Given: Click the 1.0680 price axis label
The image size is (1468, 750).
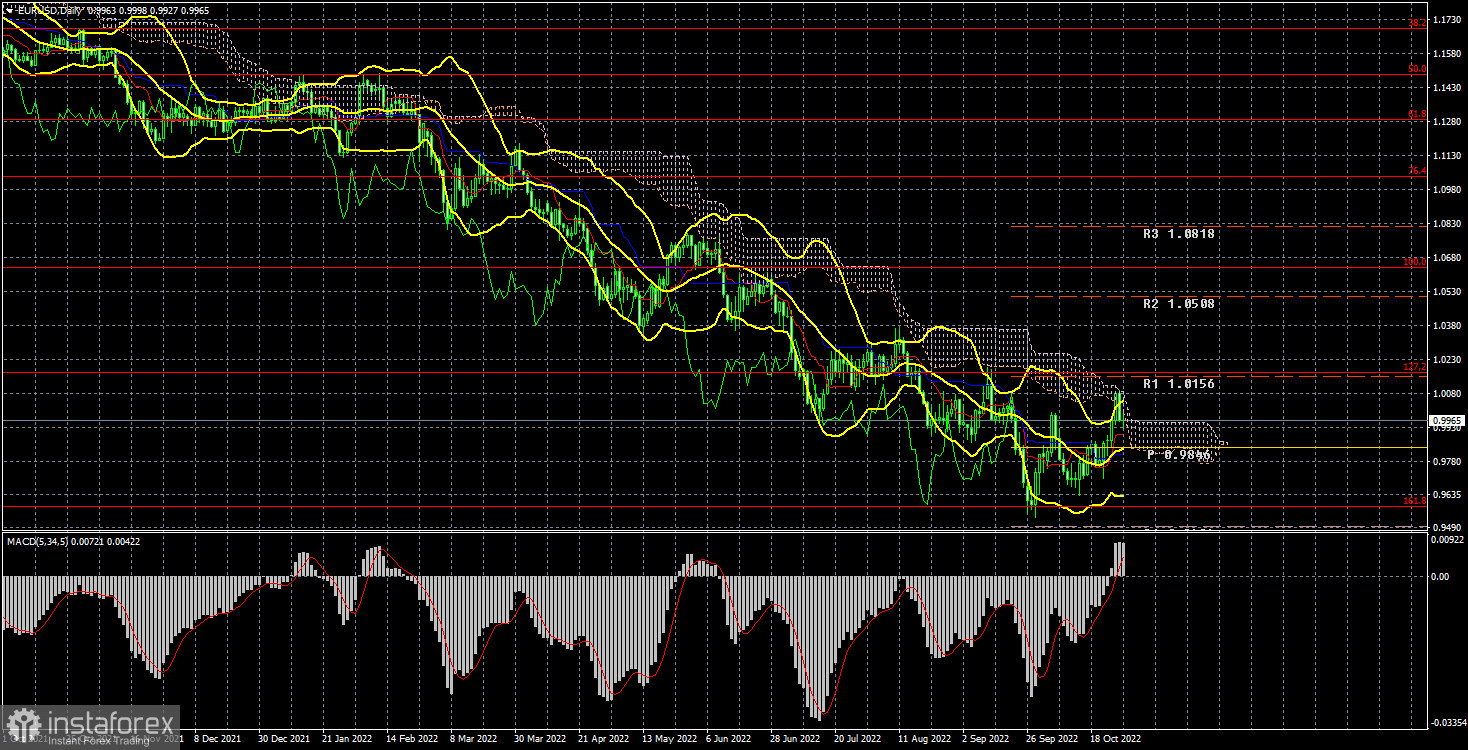Looking at the screenshot, I should [x=1447, y=258].
